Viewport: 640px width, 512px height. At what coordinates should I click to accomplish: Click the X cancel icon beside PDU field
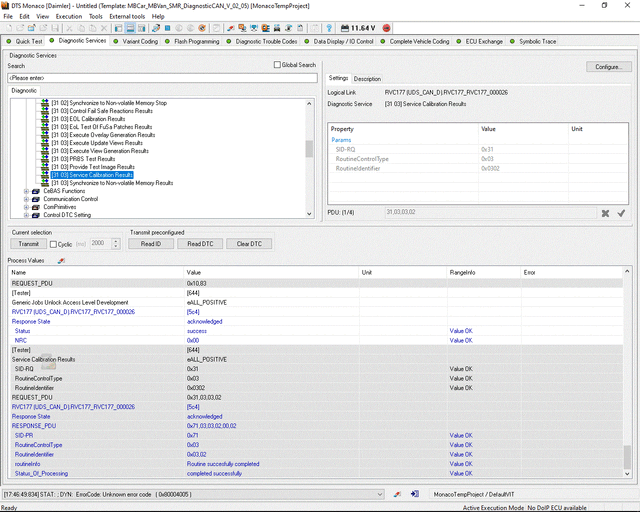tap(605, 213)
